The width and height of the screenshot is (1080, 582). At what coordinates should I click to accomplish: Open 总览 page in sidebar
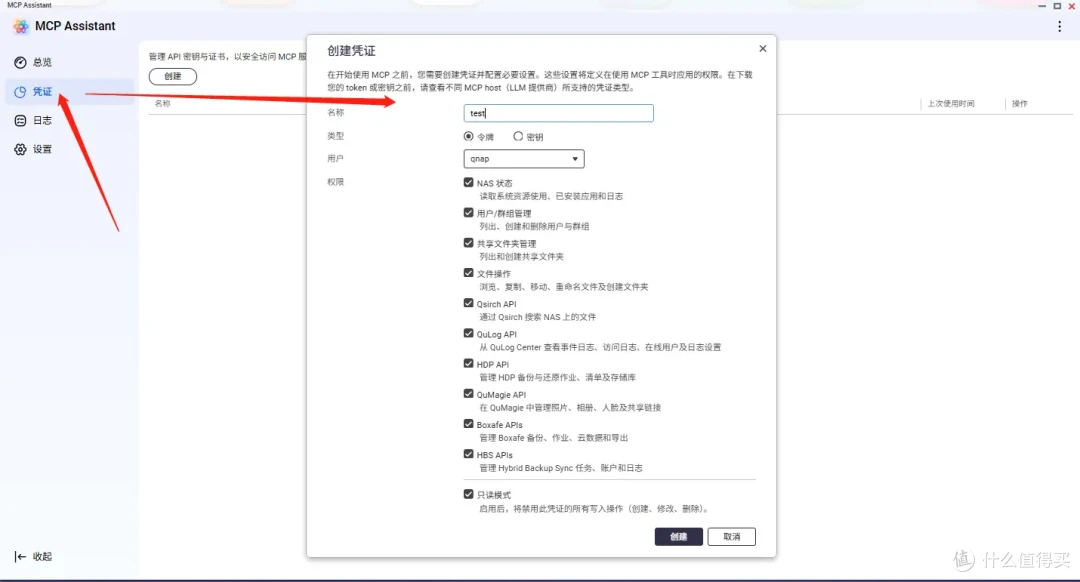pos(42,63)
